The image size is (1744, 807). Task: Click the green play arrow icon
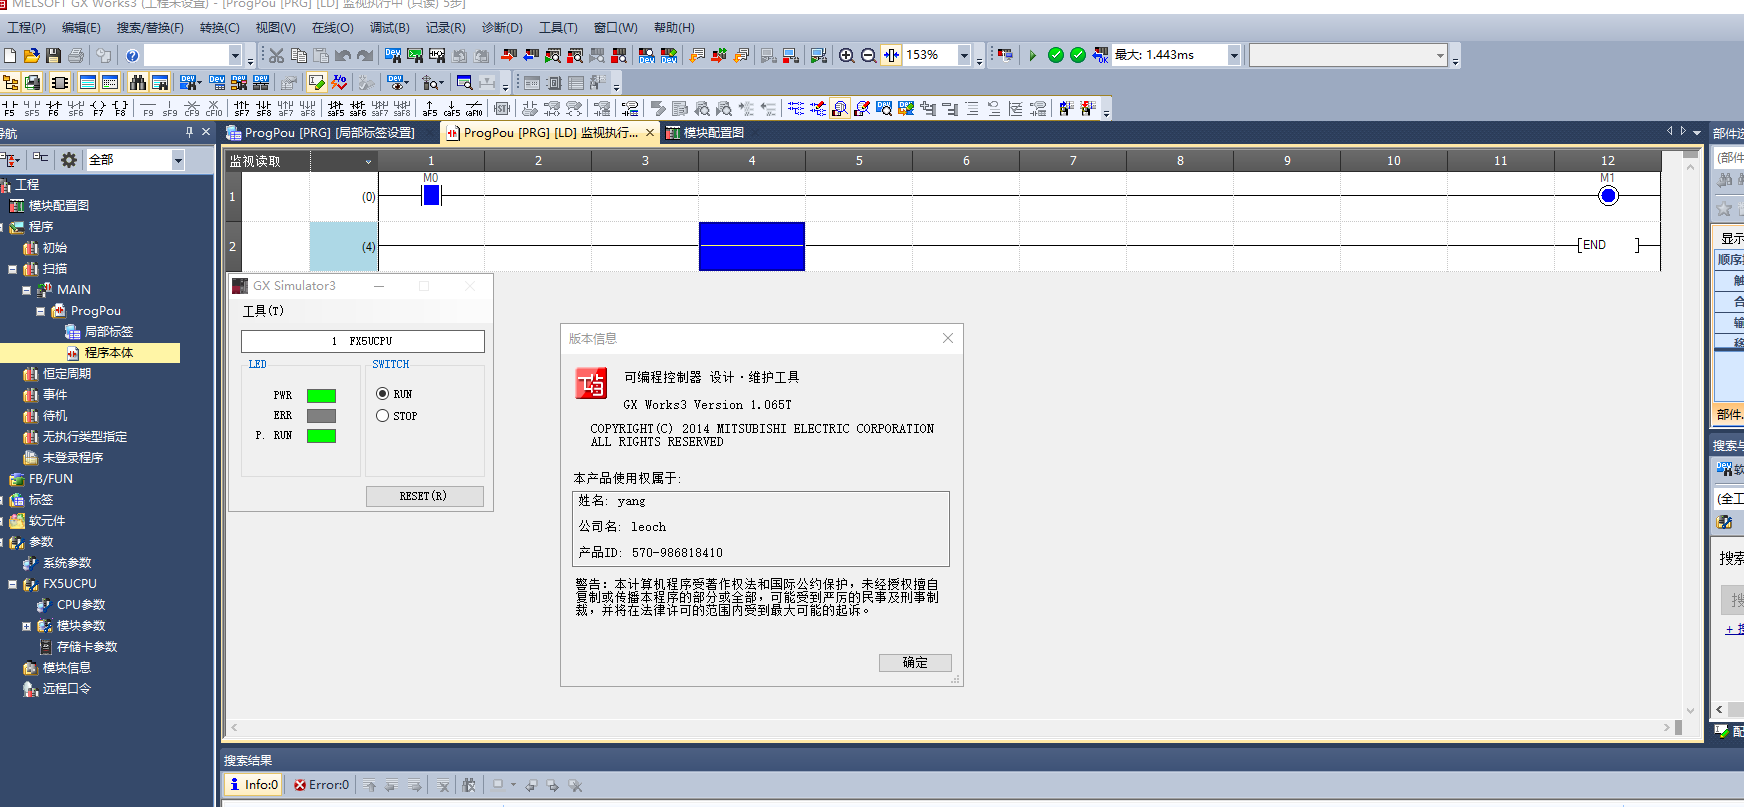(x=1033, y=56)
